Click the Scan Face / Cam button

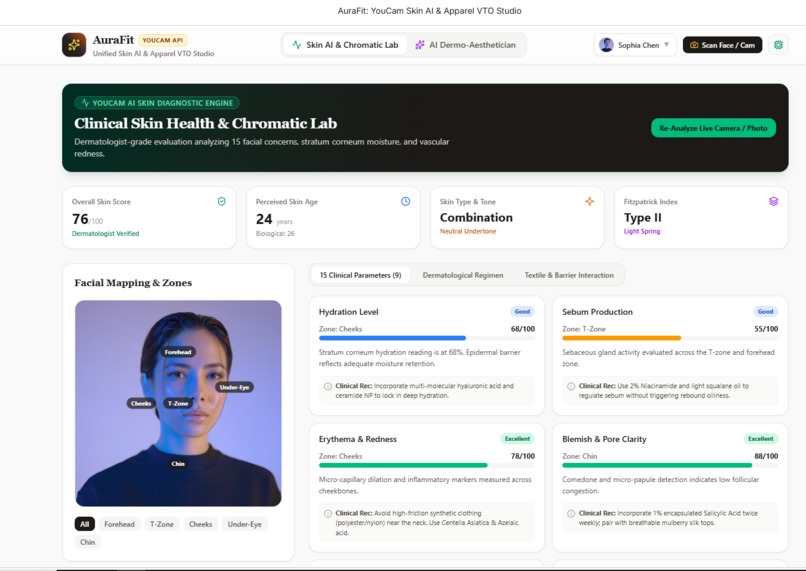(722, 45)
